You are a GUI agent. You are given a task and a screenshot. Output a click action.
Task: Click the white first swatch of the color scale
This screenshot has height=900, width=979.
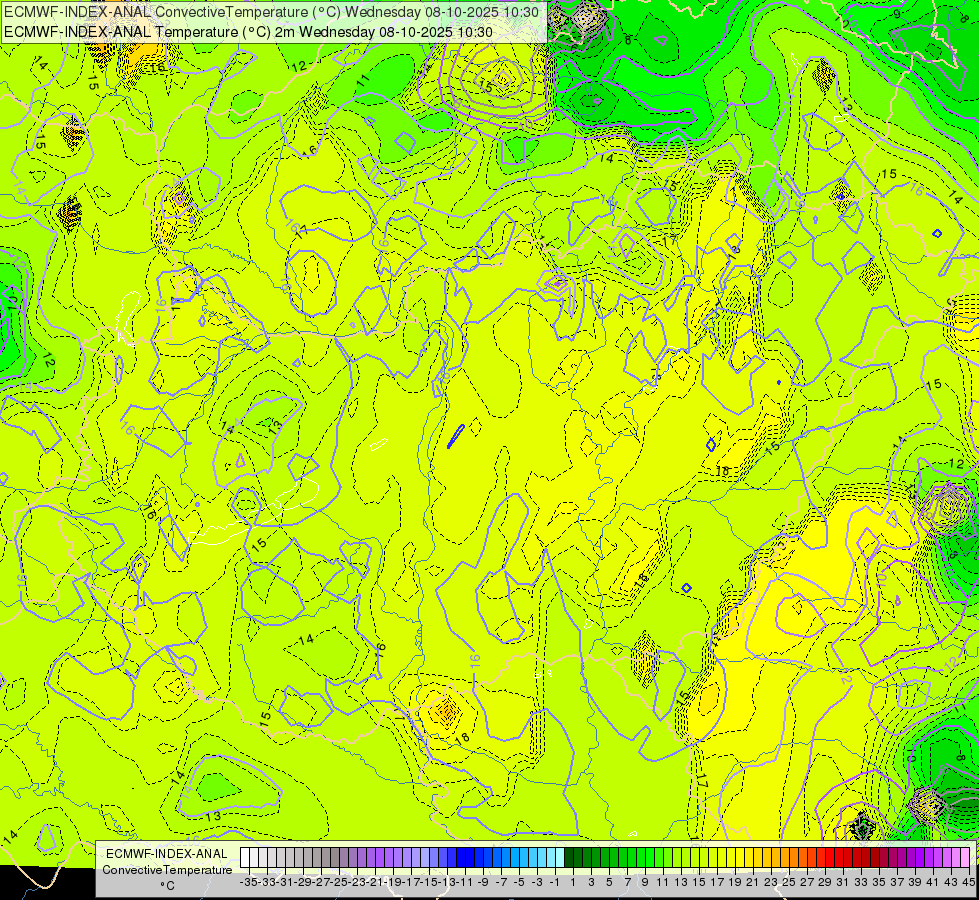(245, 858)
